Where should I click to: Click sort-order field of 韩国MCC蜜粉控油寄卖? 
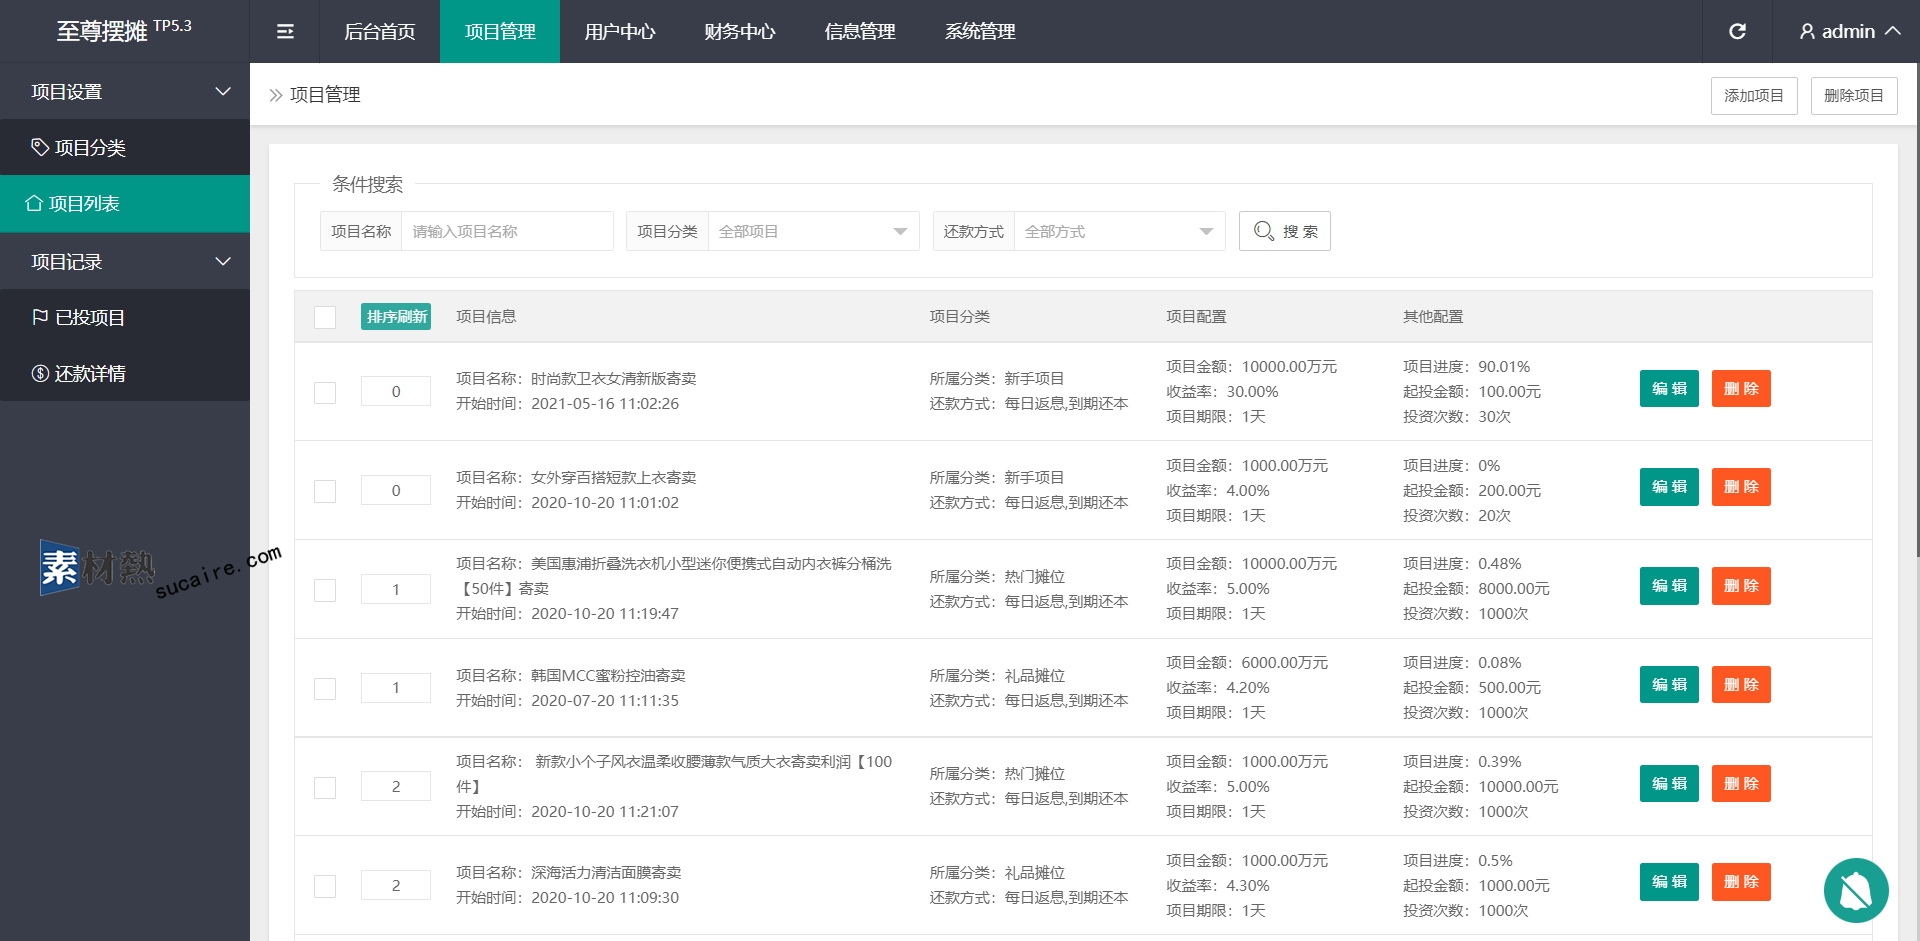click(x=396, y=688)
